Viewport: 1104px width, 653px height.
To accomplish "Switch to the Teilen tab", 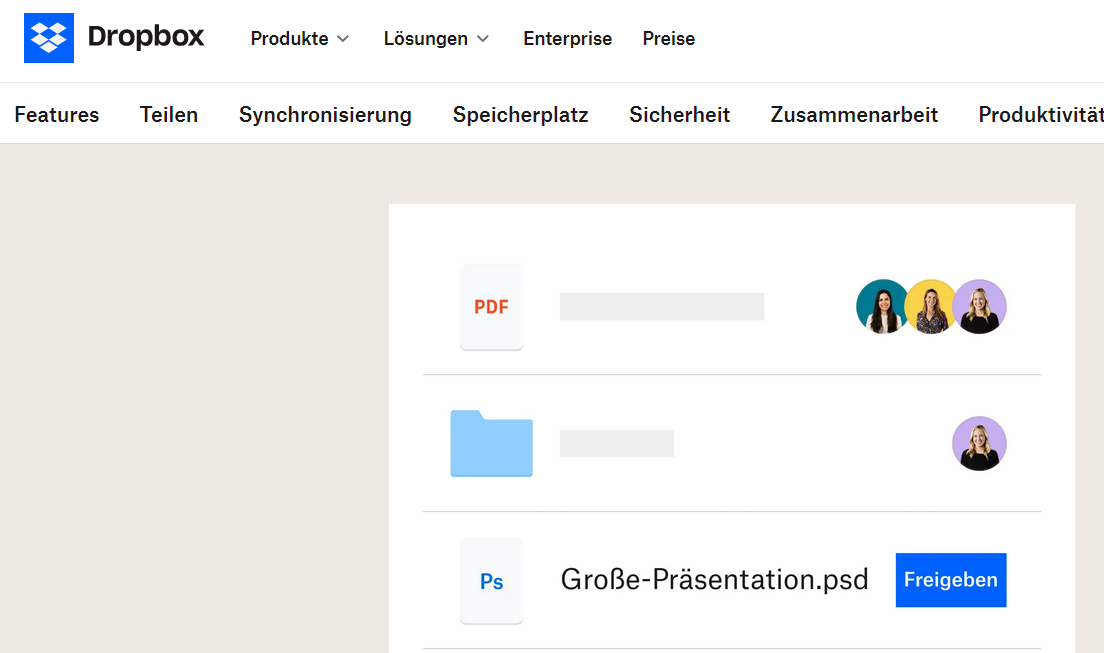I will point(169,114).
